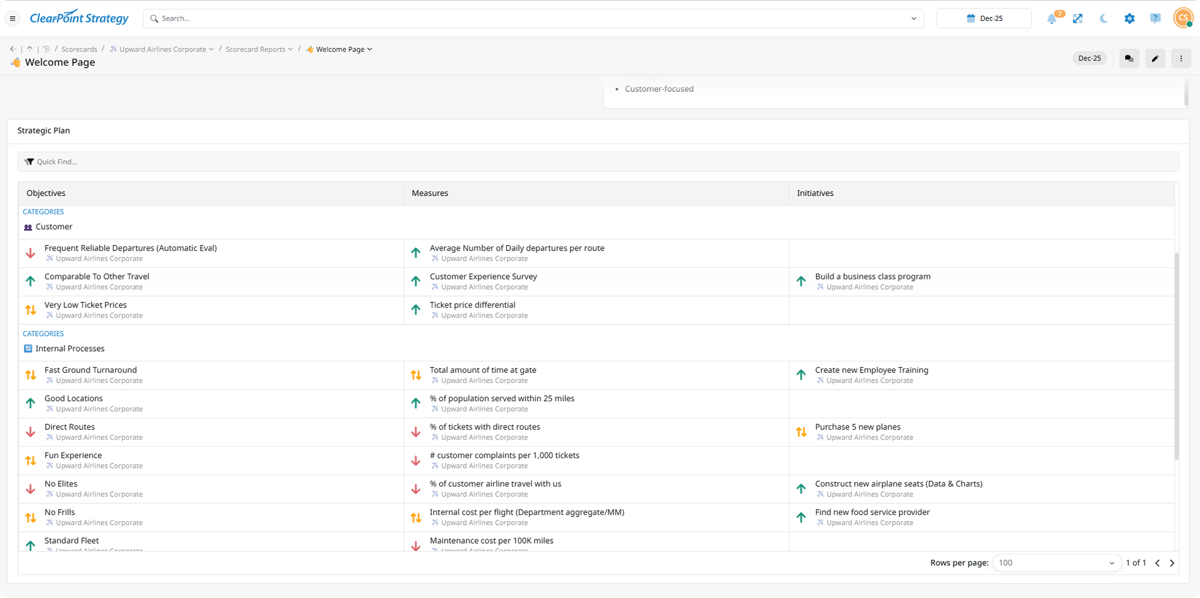Image resolution: width=1200 pixels, height=598 pixels.
Task: Click status arrow beside Find new food service provider
Action: click(x=801, y=517)
